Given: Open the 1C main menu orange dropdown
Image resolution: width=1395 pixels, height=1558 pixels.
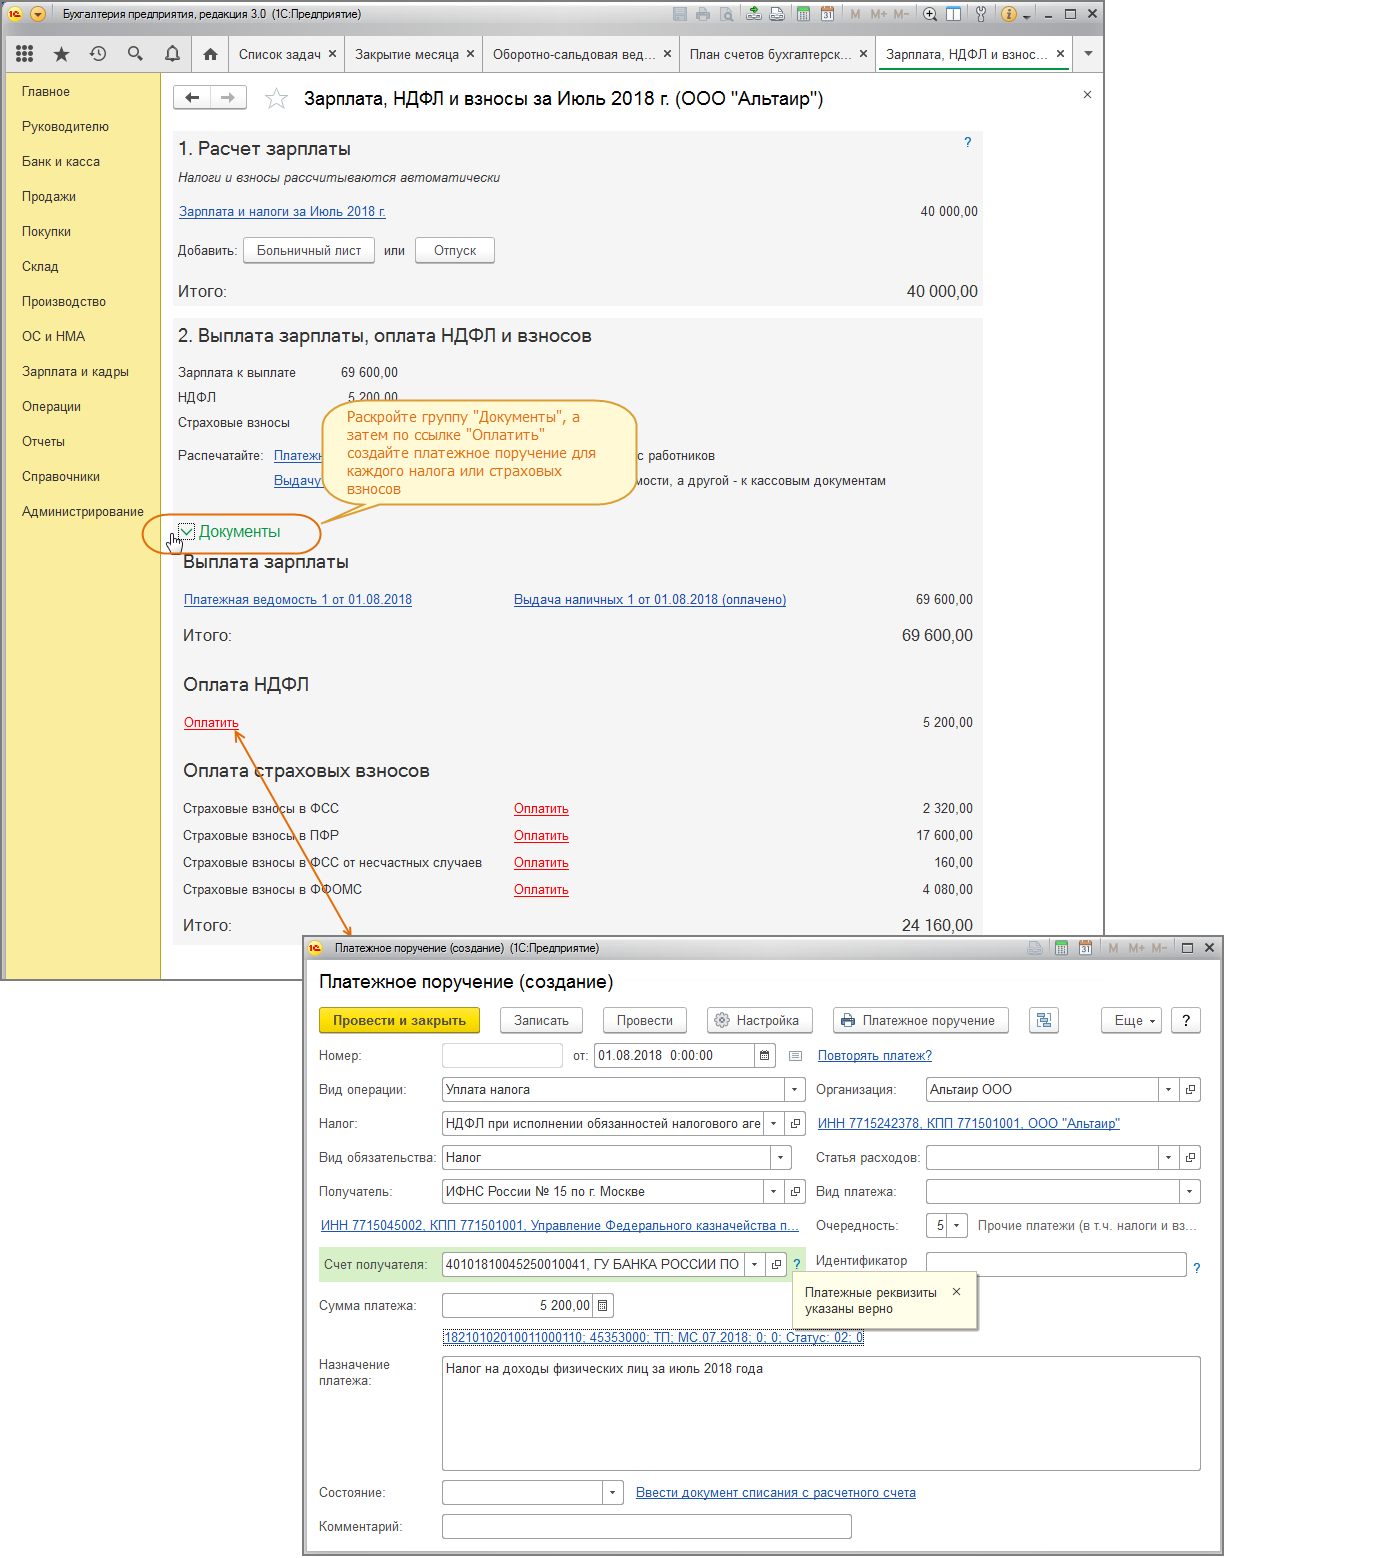Looking at the screenshot, I should 38,14.
